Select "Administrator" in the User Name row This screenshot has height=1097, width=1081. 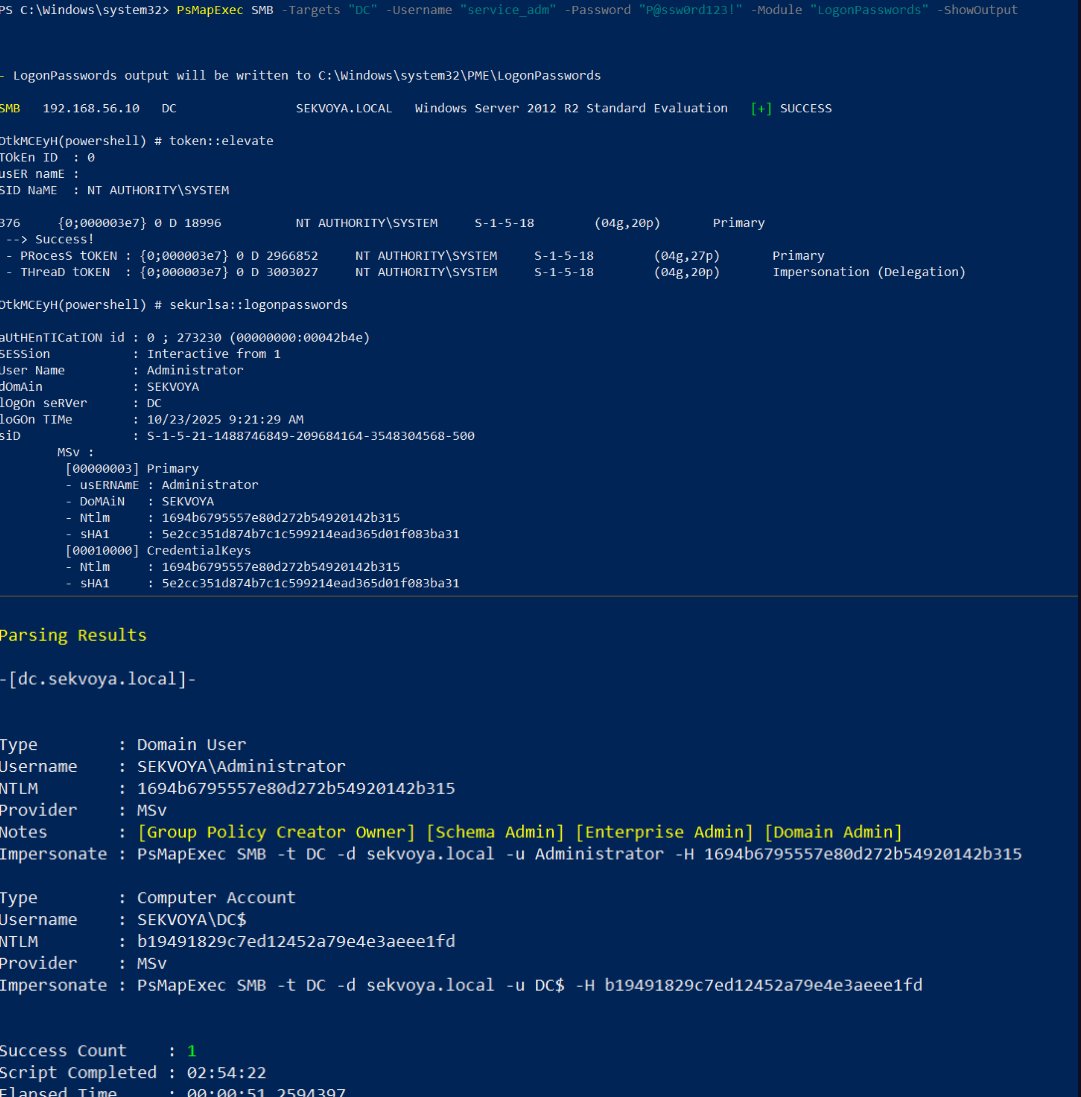[x=195, y=371]
